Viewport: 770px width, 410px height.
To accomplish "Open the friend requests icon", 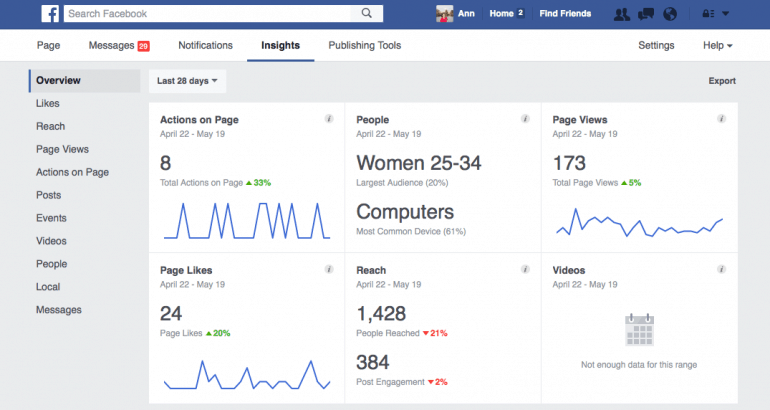I will point(622,14).
